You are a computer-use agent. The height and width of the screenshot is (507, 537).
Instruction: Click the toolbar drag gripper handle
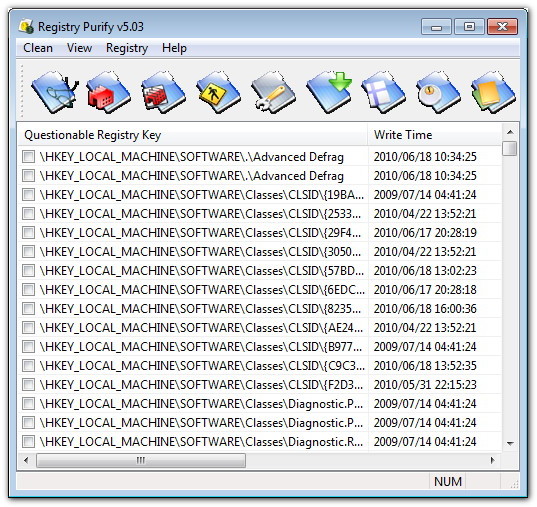click(22, 92)
